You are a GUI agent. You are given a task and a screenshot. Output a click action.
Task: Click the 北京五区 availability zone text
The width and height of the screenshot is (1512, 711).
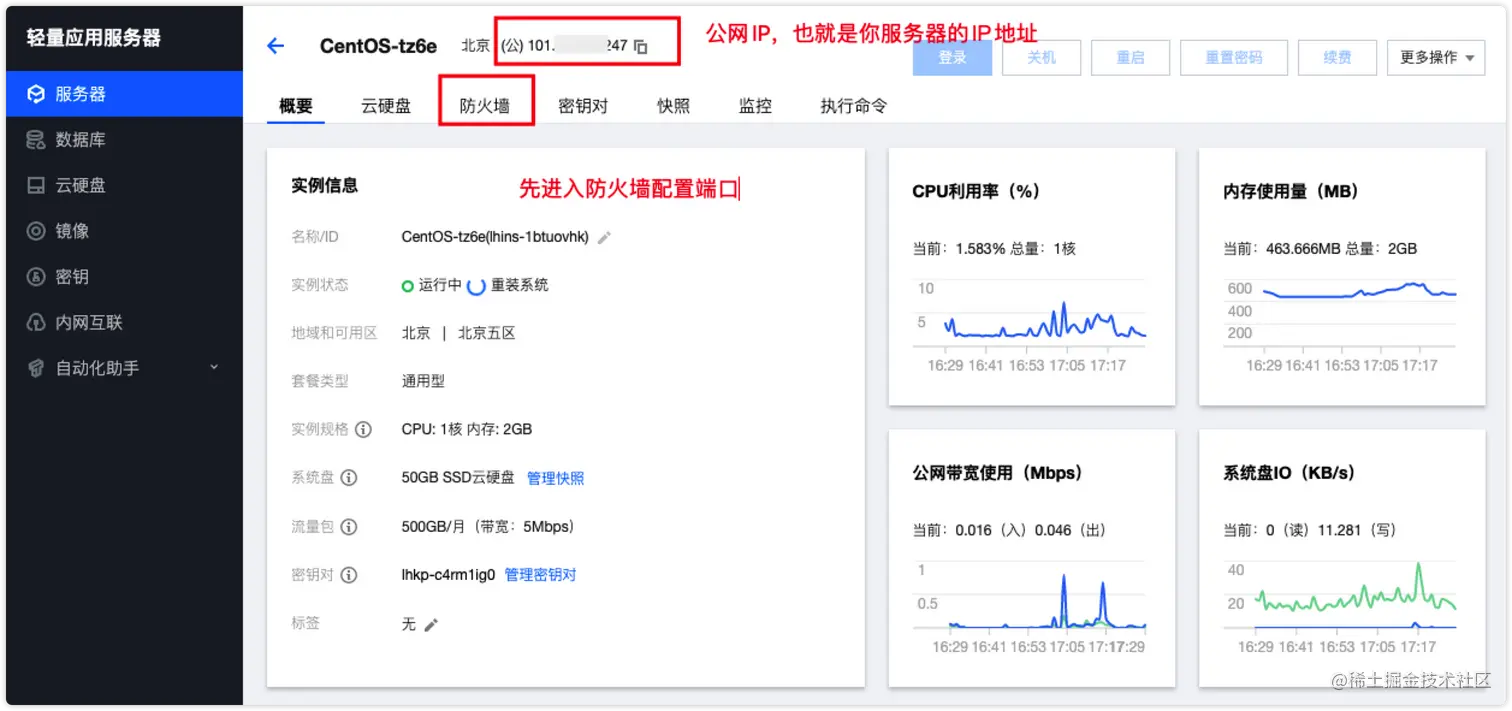486,333
